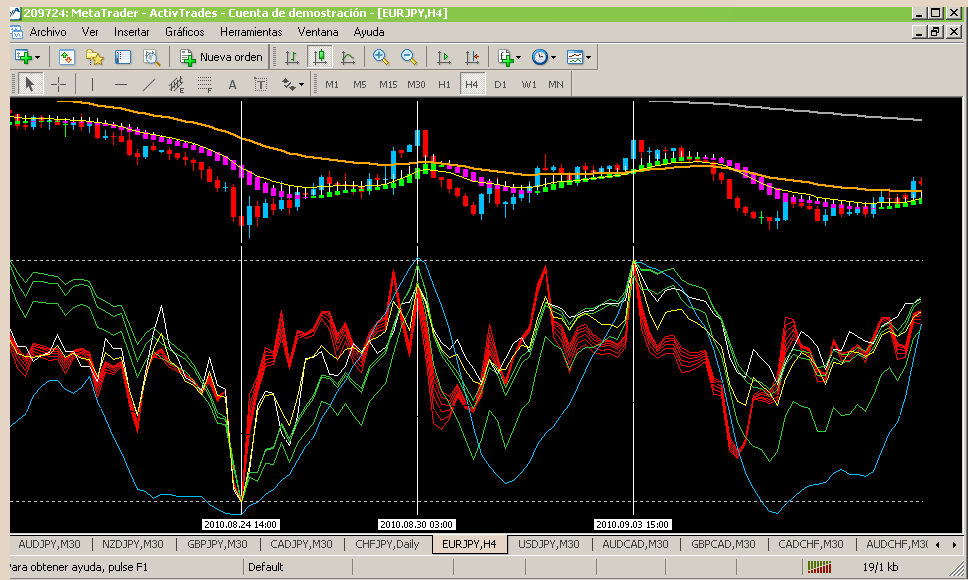The height and width of the screenshot is (580, 968).
Task: Toggle candlestick chart mode
Action: click(319, 58)
